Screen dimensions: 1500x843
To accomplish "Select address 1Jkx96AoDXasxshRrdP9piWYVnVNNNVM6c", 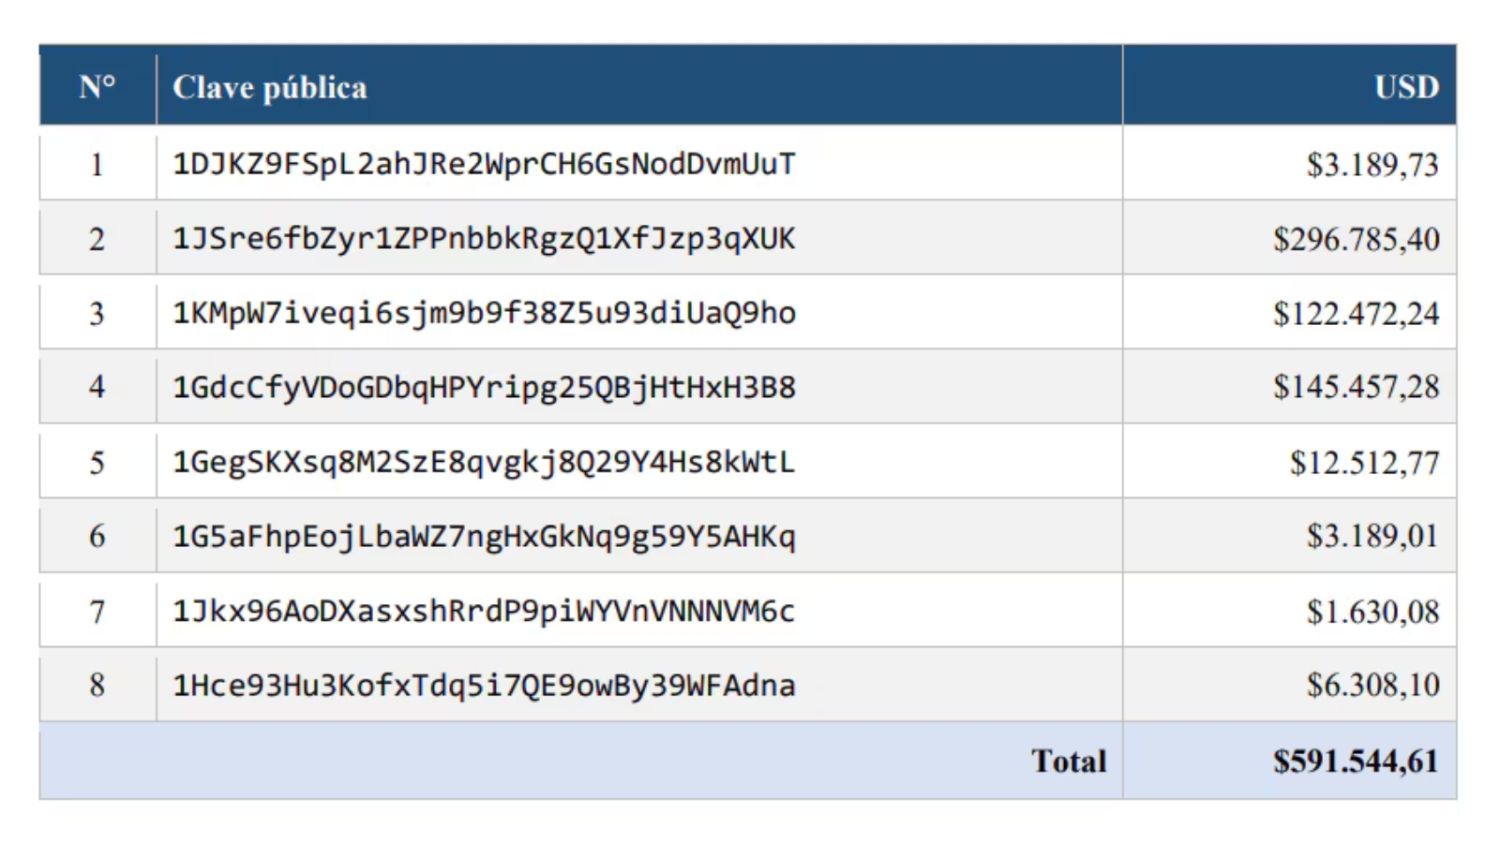I will pyautogui.click(x=484, y=611).
